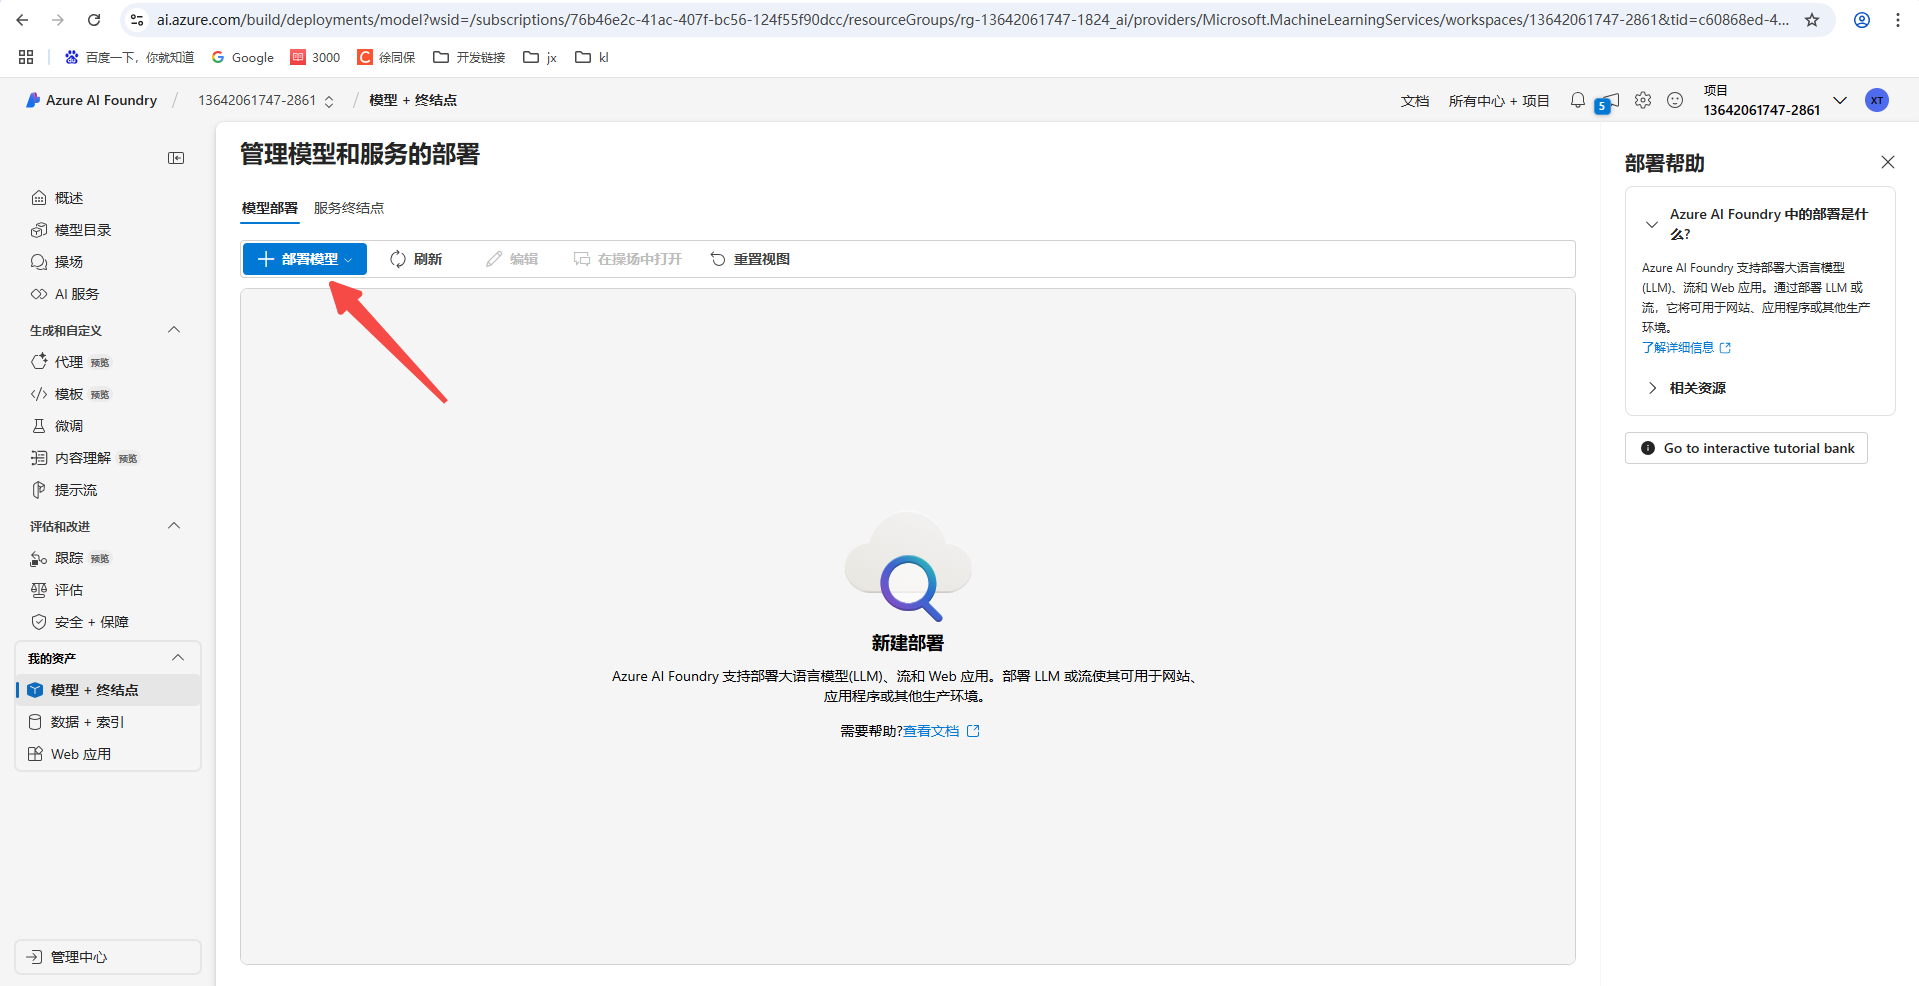Open the announcements megaphone icon
Image resolution: width=1919 pixels, height=986 pixels.
tap(1608, 102)
